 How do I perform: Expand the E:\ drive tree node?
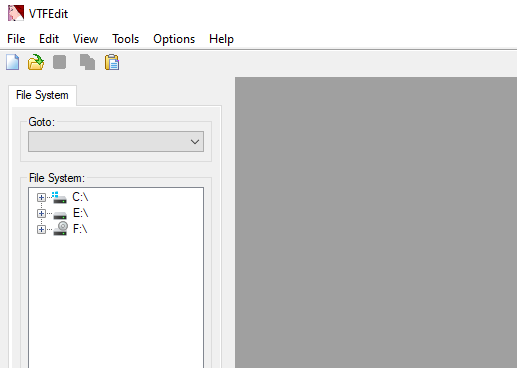point(41,213)
